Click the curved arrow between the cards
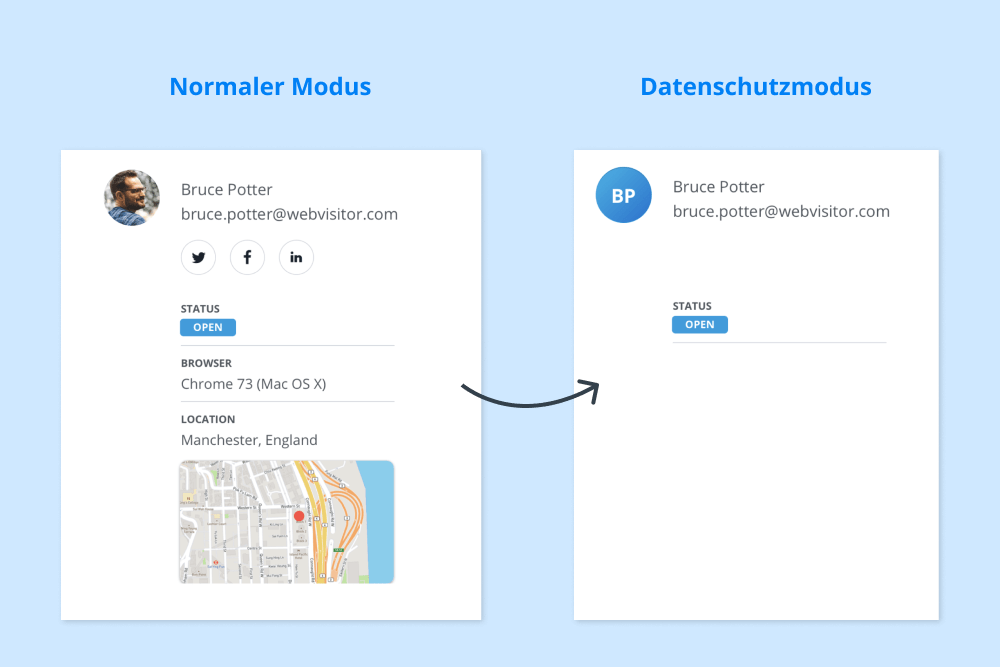The height and width of the screenshot is (667, 1000). [x=530, y=394]
